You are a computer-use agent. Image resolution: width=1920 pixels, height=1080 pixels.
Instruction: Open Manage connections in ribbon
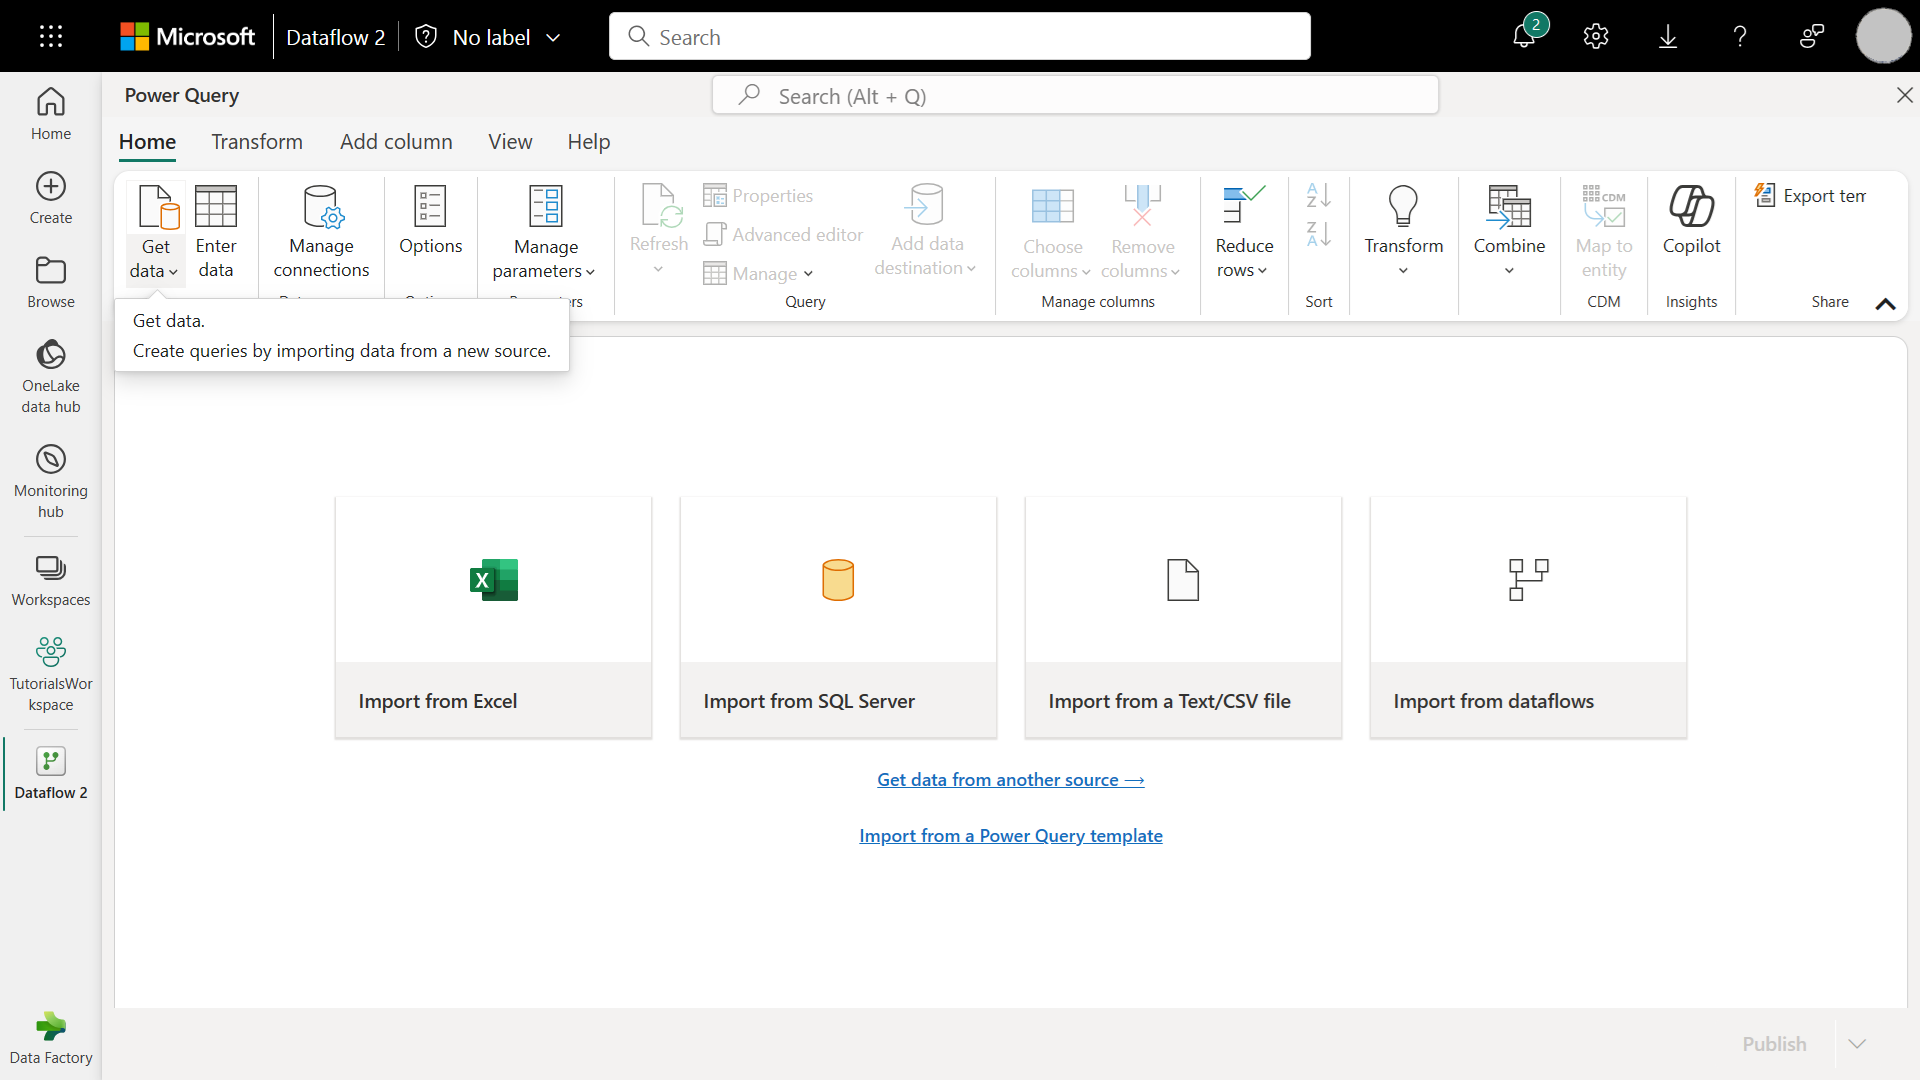coord(321,232)
